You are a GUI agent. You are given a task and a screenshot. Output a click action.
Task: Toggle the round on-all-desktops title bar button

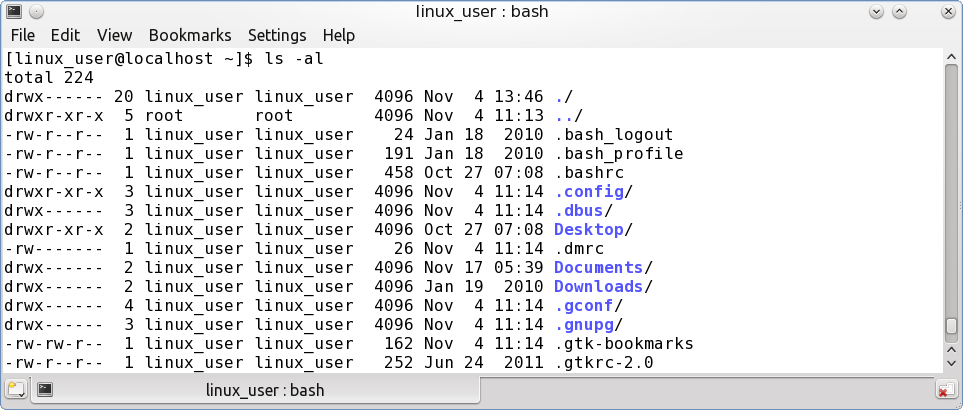(x=36, y=11)
